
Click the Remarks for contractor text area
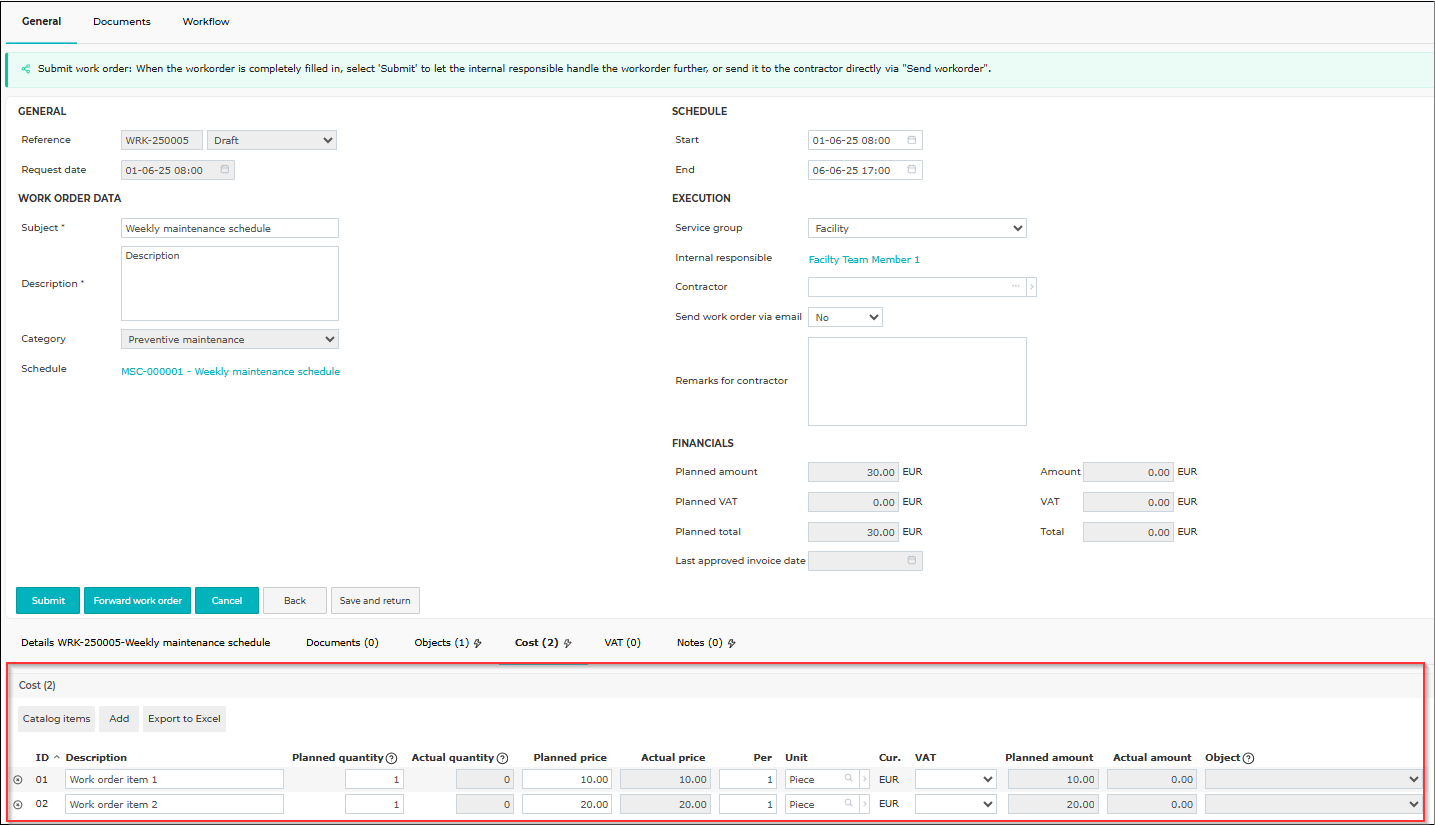coord(917,381)
